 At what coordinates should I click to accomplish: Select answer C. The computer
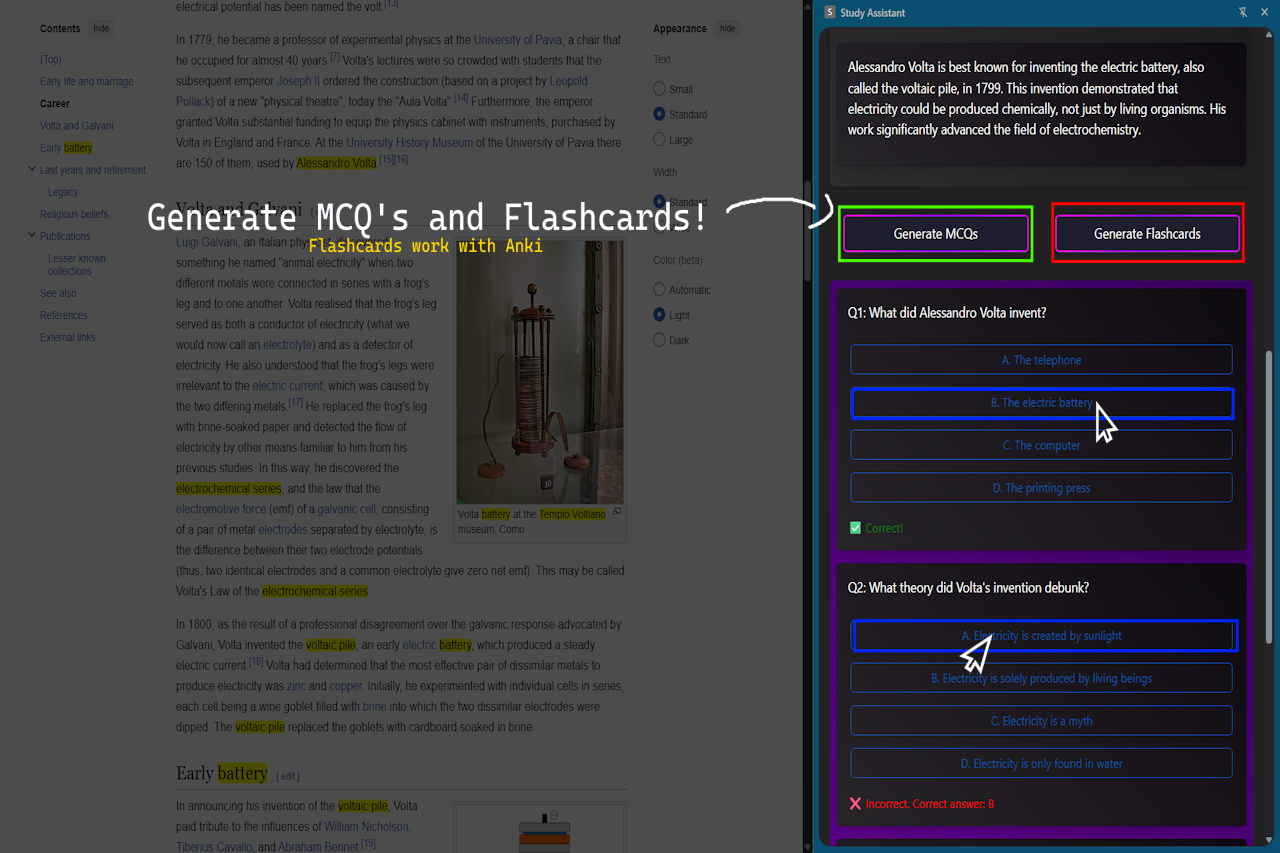pyautogui.click(x=1041, y=446)
